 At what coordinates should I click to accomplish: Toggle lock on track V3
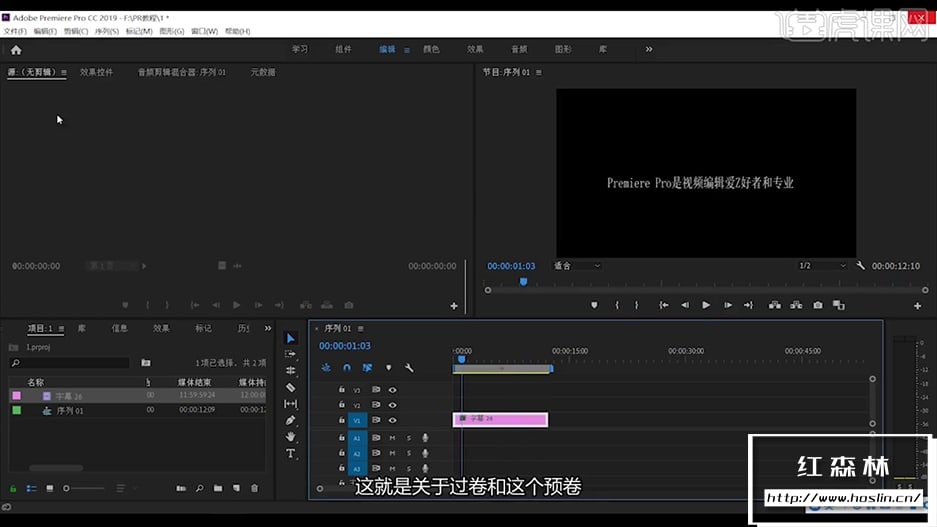pos(342,390)
